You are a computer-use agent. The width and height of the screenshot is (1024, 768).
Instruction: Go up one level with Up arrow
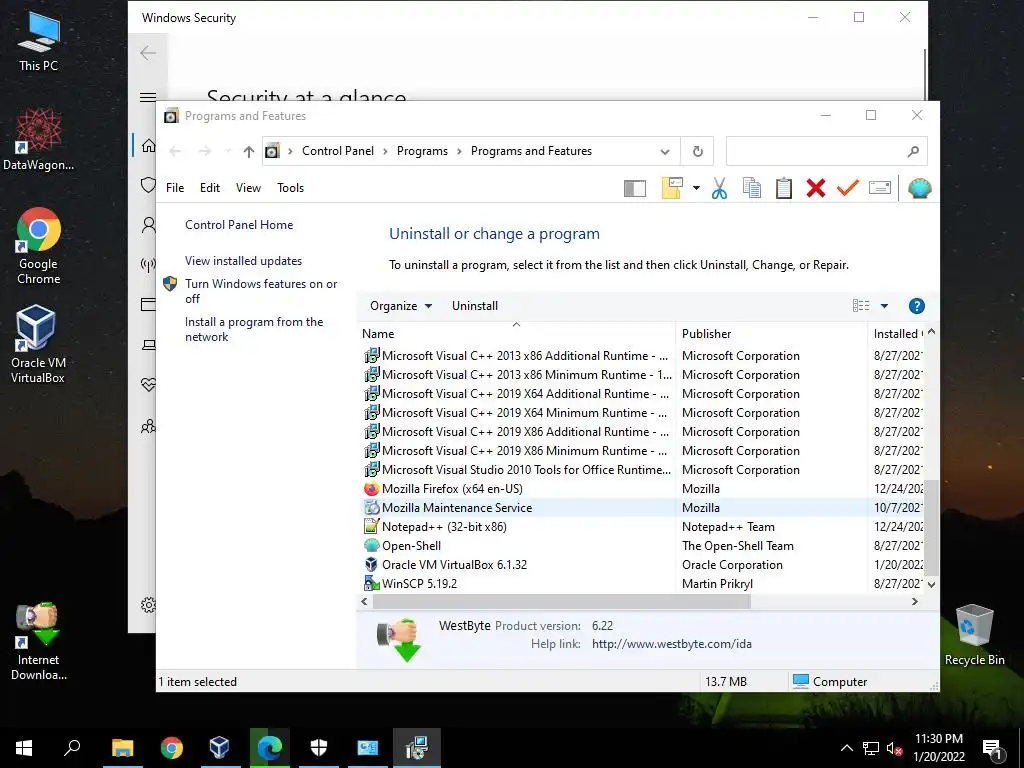[248, 152]
